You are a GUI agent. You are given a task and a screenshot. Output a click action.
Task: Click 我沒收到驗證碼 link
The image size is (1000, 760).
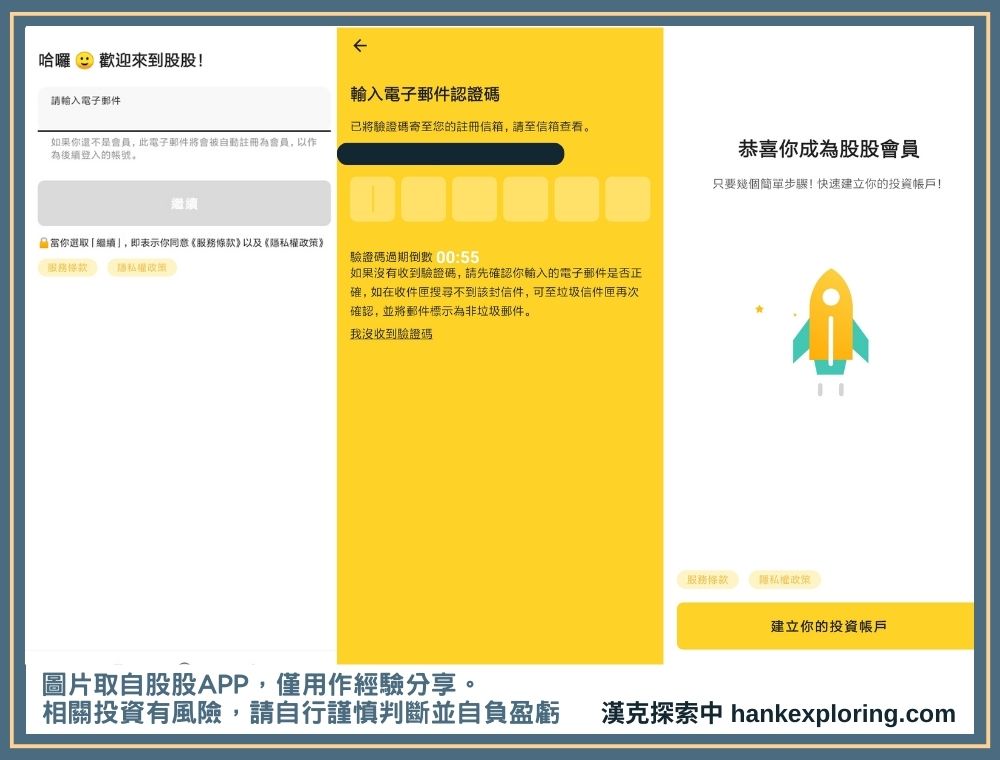coord(391,333)
